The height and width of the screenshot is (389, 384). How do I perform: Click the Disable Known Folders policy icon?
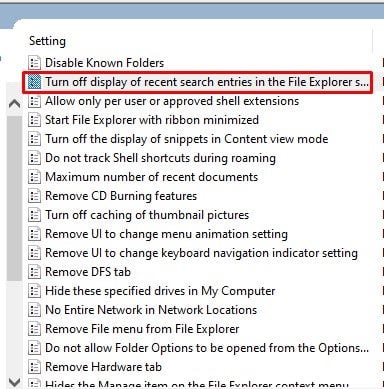tap(34, 63)
